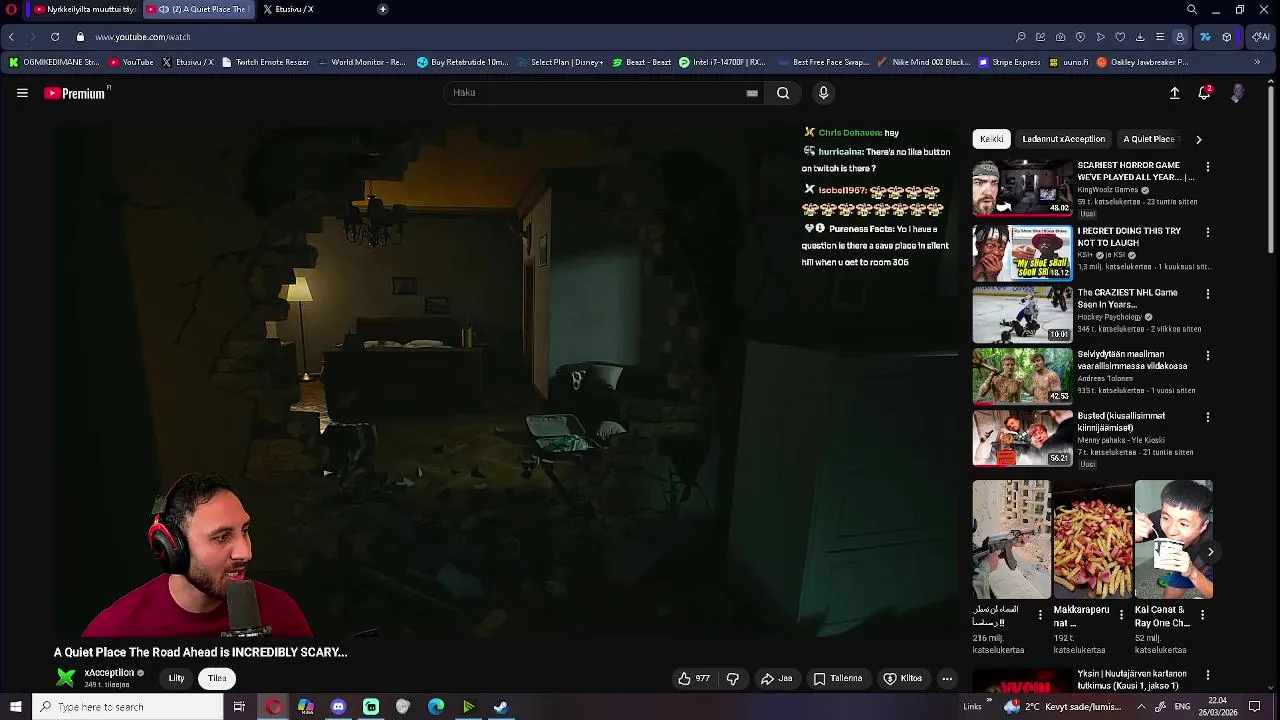This screenshot has height=720, width=1280.
Task: Open options for I Regret Doing This video
Action: [x=1207, y=232]
